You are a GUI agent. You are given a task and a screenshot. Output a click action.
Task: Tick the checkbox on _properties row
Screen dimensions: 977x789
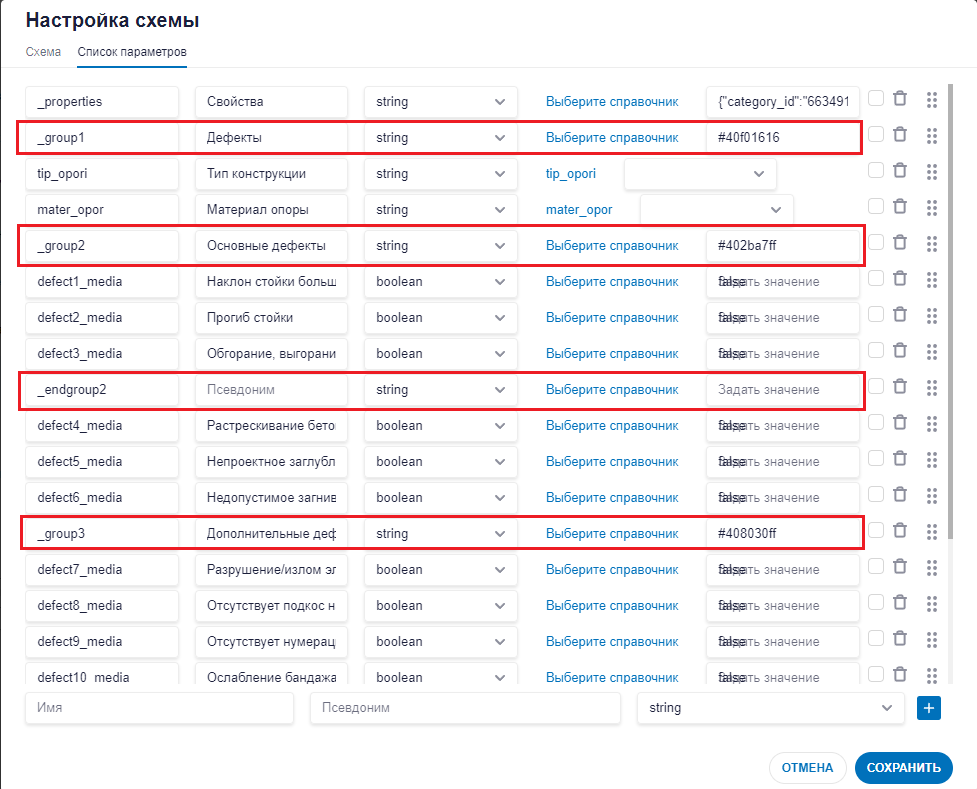[876, 99]
